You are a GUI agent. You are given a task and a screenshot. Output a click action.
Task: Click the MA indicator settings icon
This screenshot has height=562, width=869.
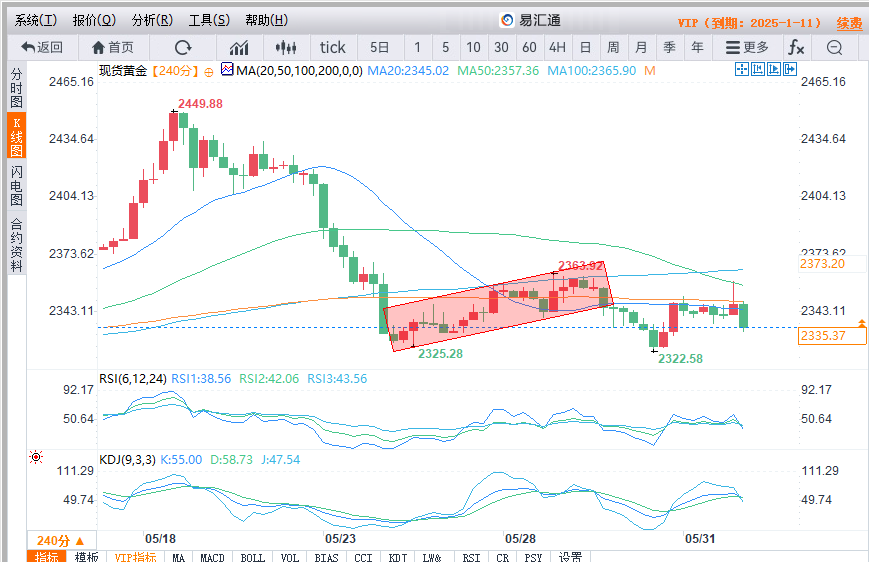point(227,70)
